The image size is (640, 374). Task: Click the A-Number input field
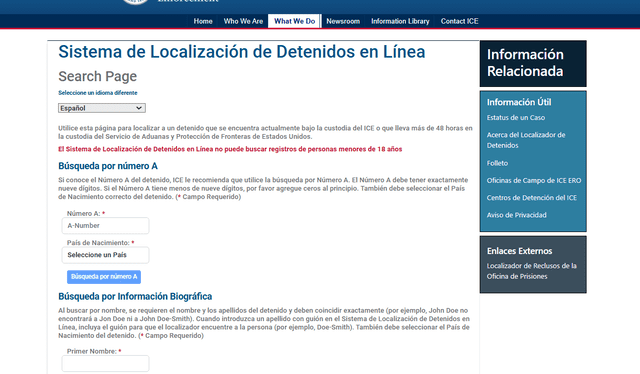click(x=105, y=225)
